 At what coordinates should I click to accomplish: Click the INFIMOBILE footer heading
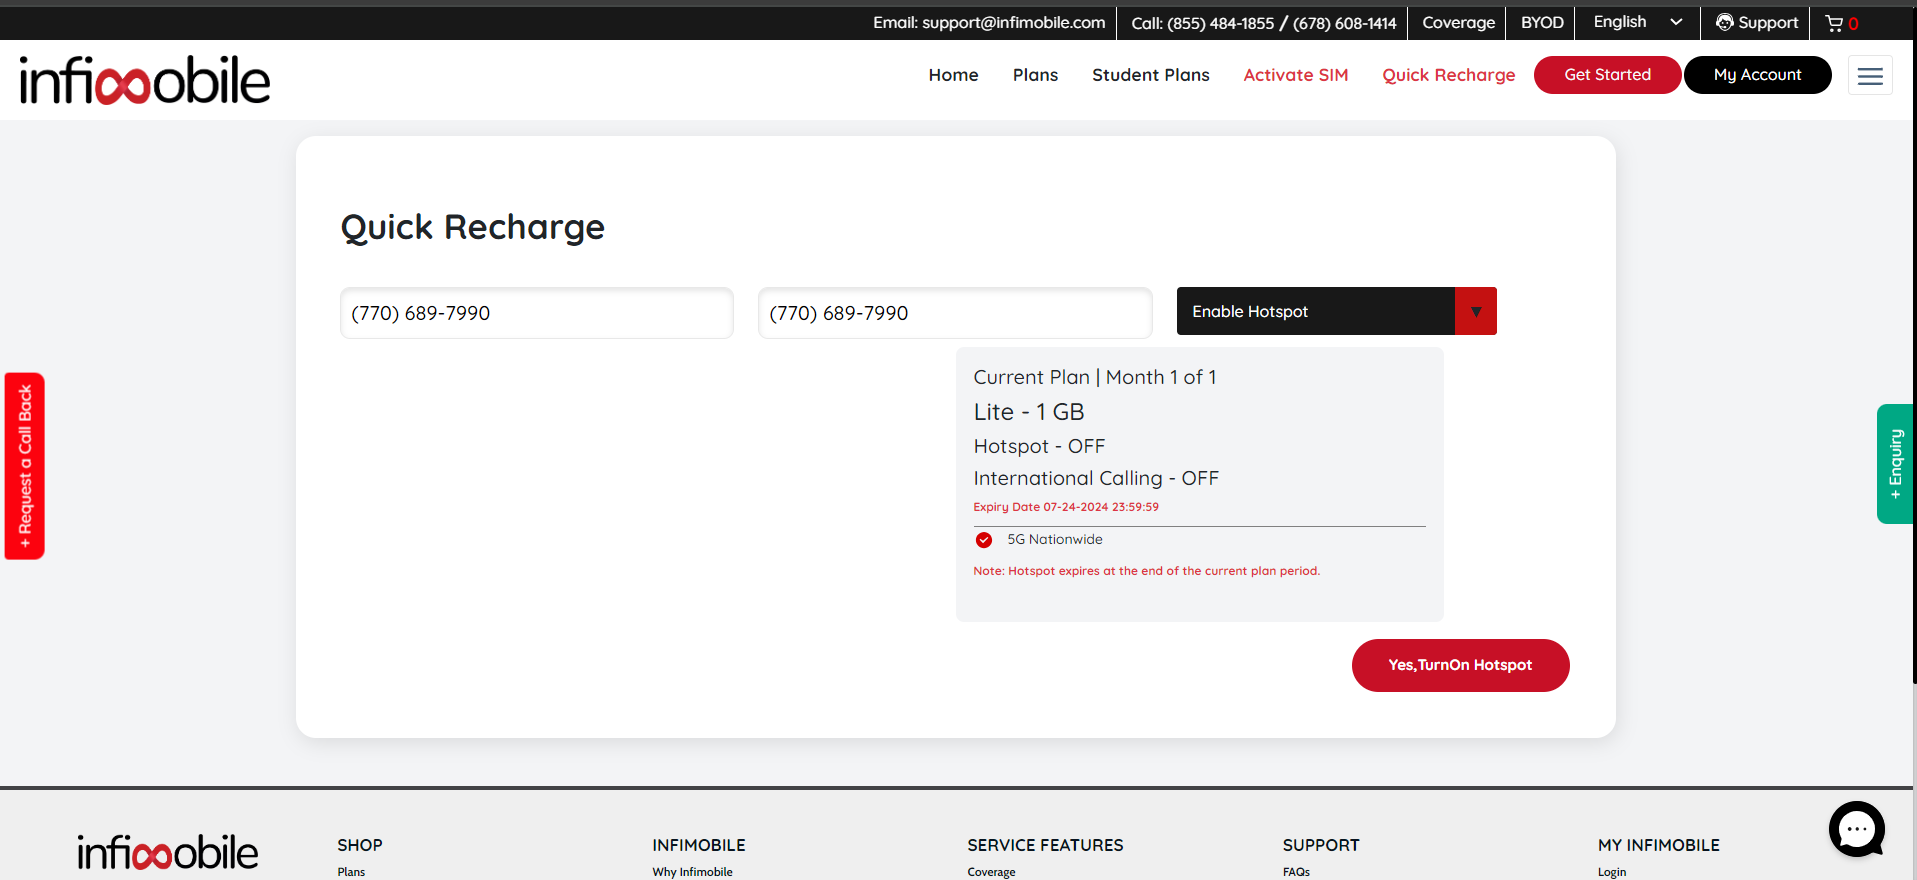click(x=699, y=845)
